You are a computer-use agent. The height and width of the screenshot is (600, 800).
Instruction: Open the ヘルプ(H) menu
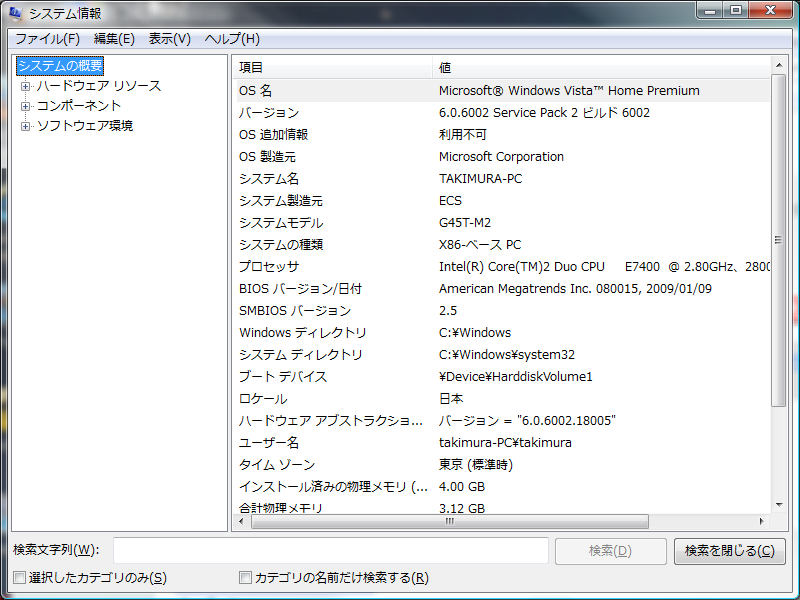[x=232, y=39]
